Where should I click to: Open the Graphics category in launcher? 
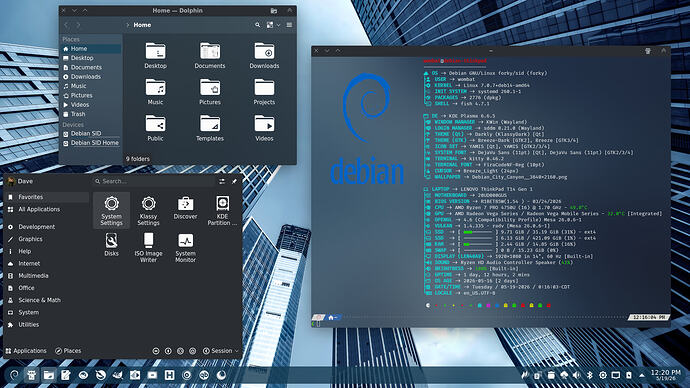coord(47,239)
